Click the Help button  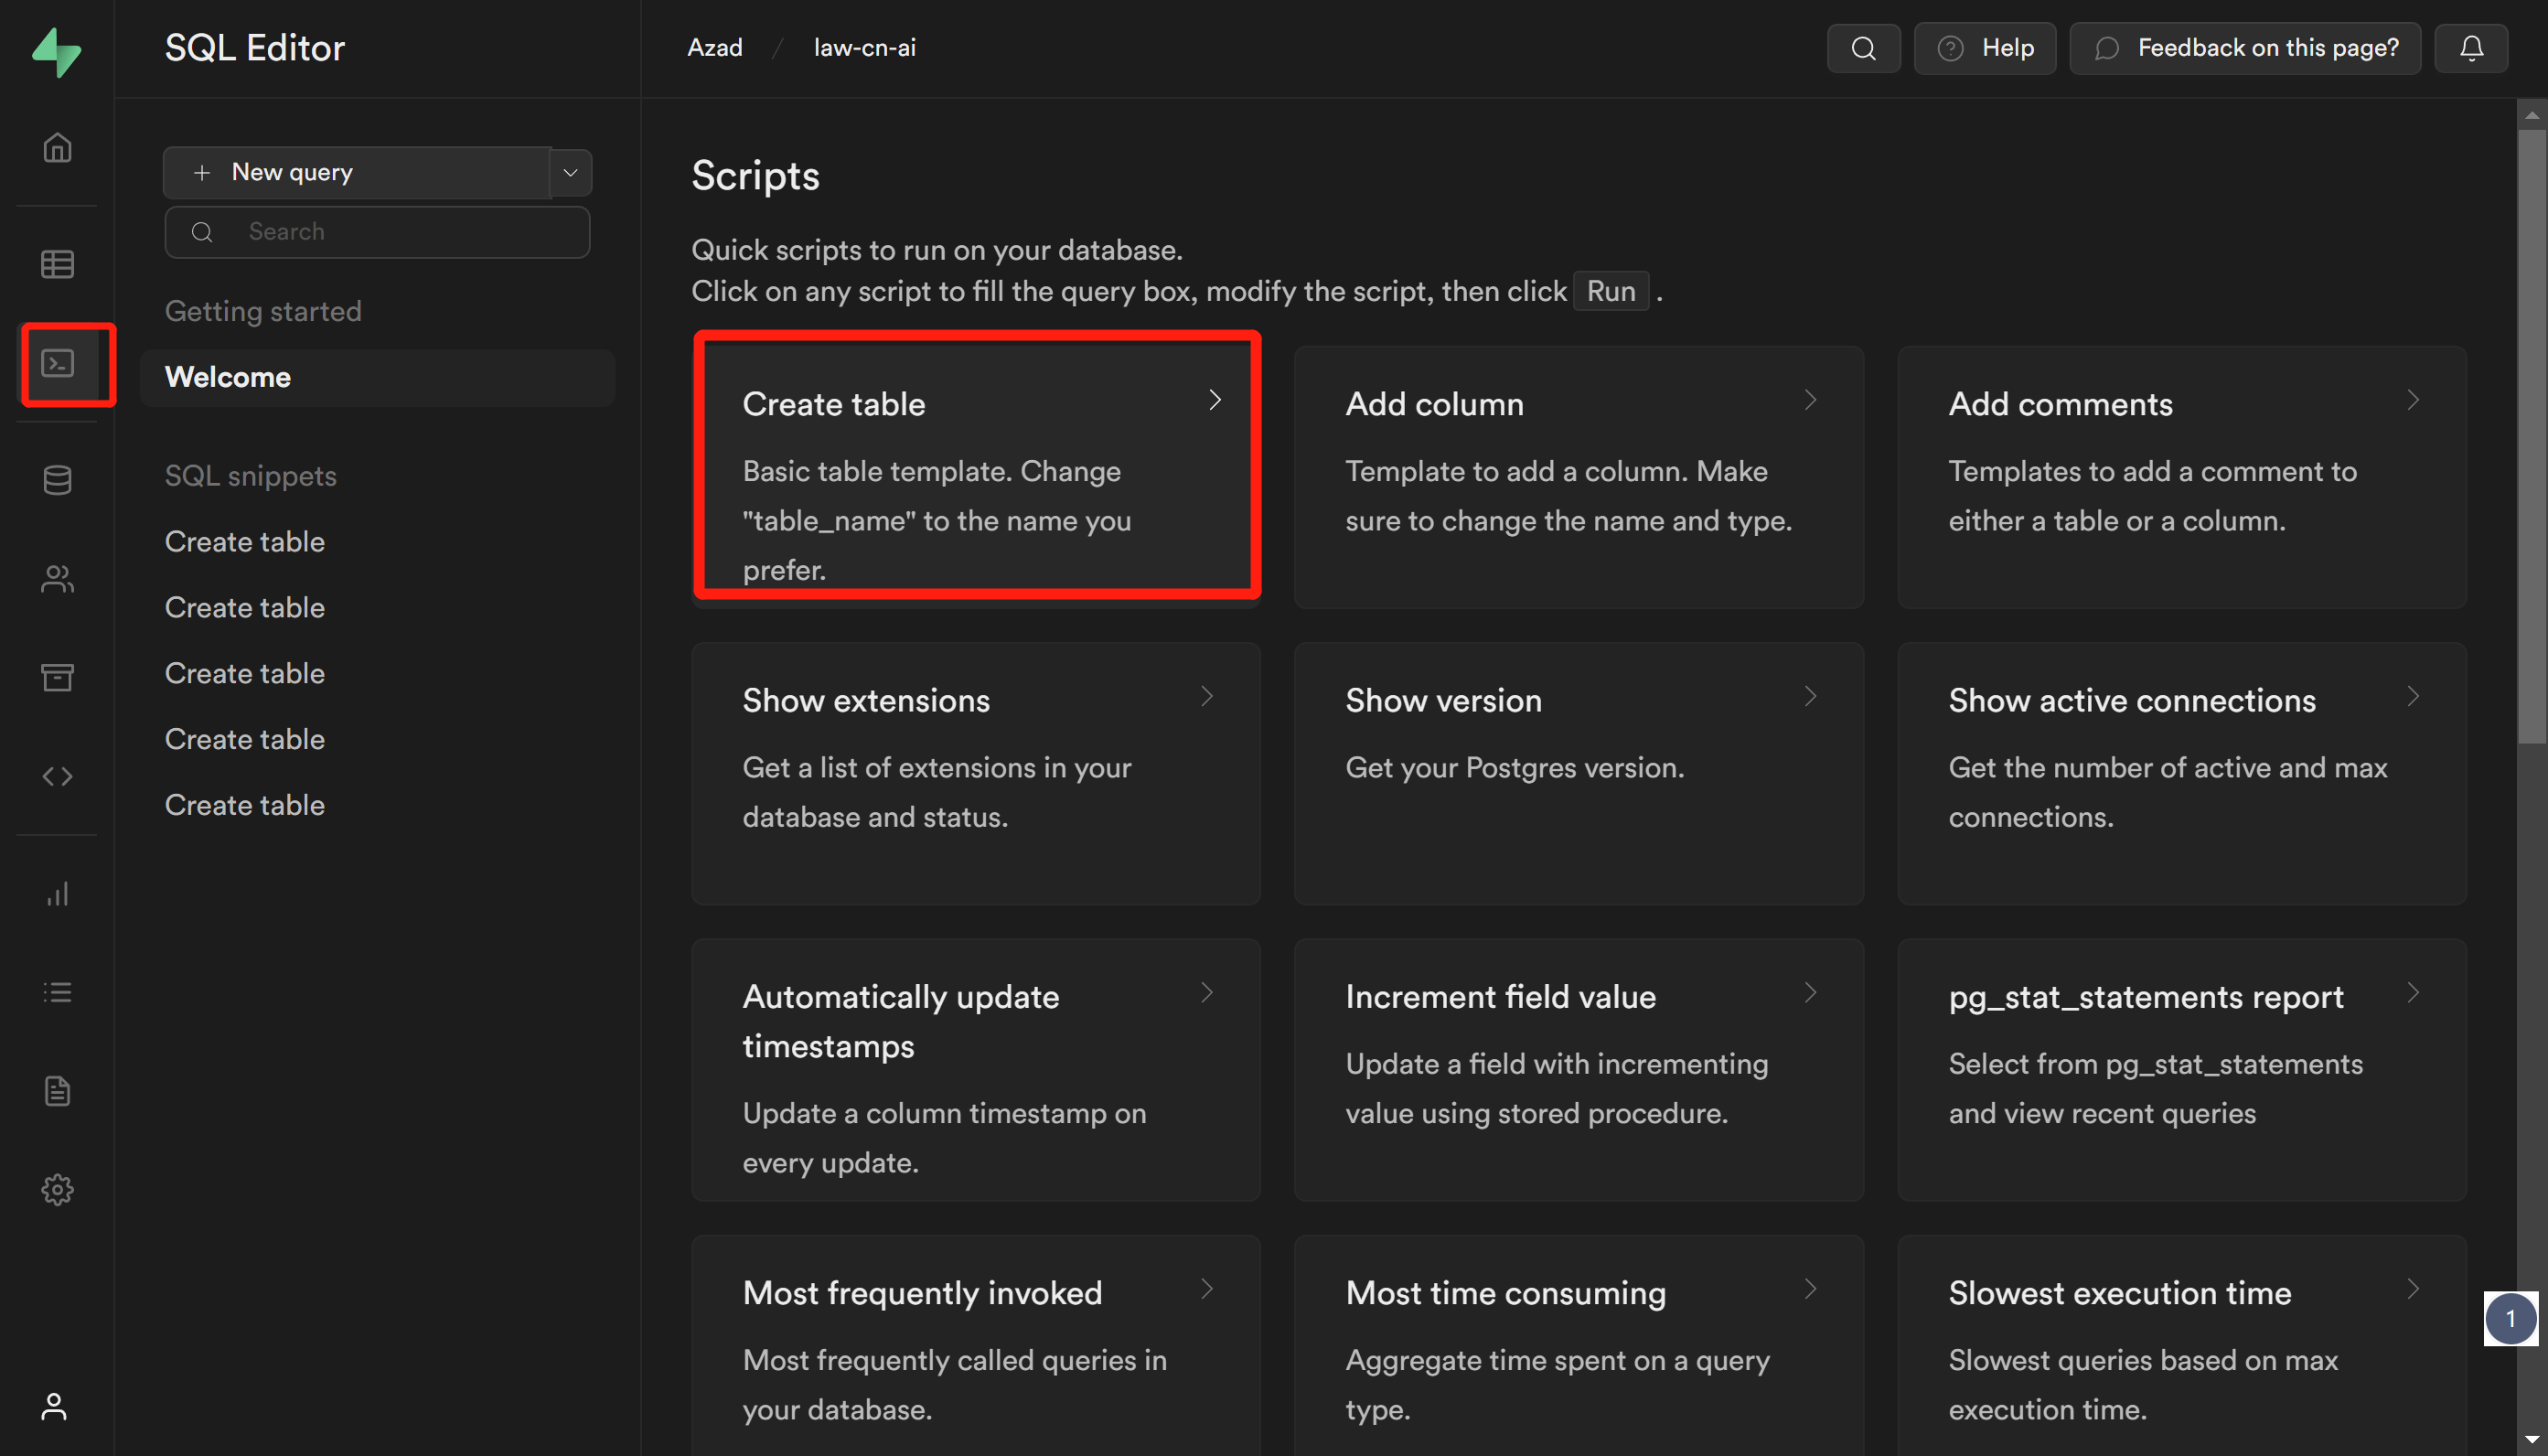point(1985,48)
